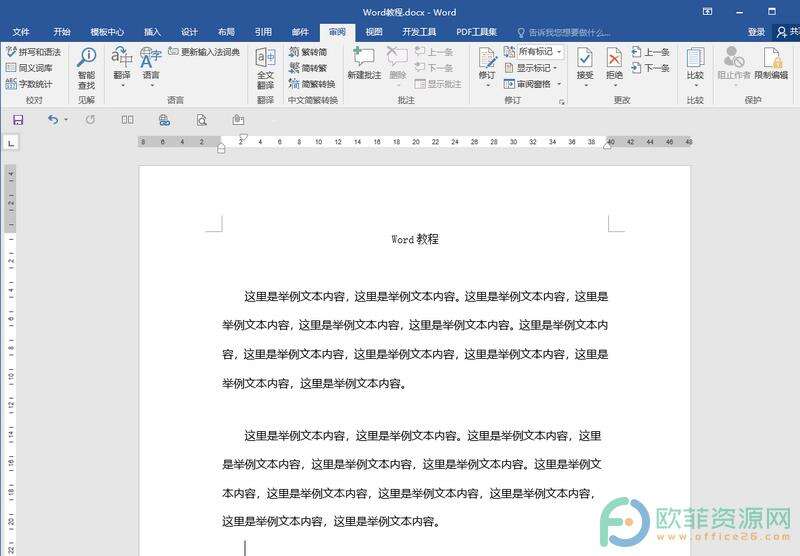Click the tab selector button left of ruler
This screenshot has width=800, height=556.
pyautogui.click(x=11, y=143)
